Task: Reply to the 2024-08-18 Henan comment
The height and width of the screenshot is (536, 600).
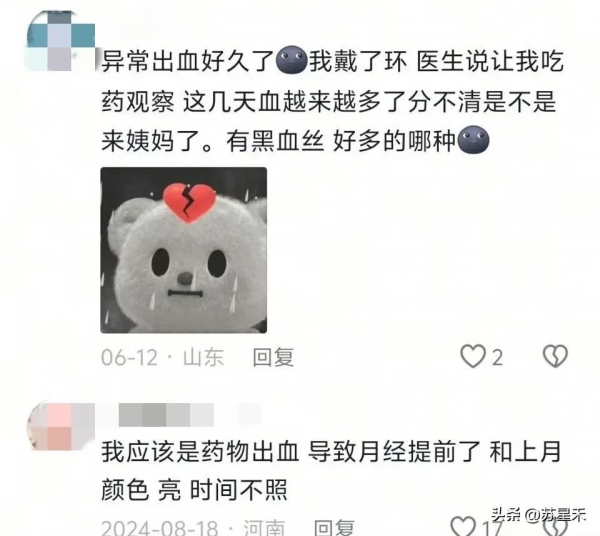Action: (334, 528)
